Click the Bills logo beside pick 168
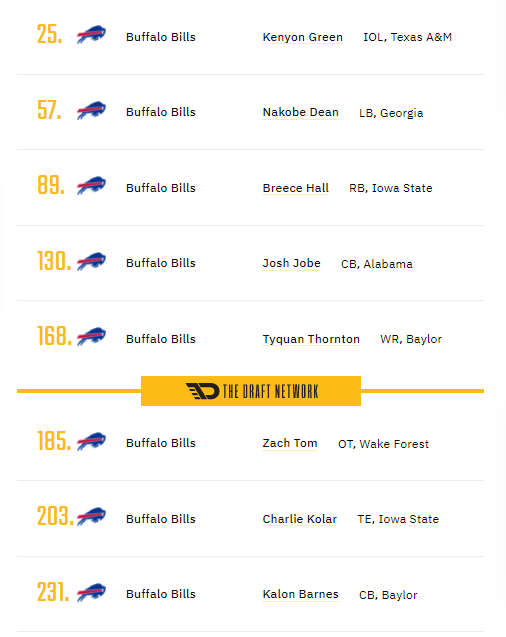The width and height of the screenshot is (506, 637). pos(91,336)
